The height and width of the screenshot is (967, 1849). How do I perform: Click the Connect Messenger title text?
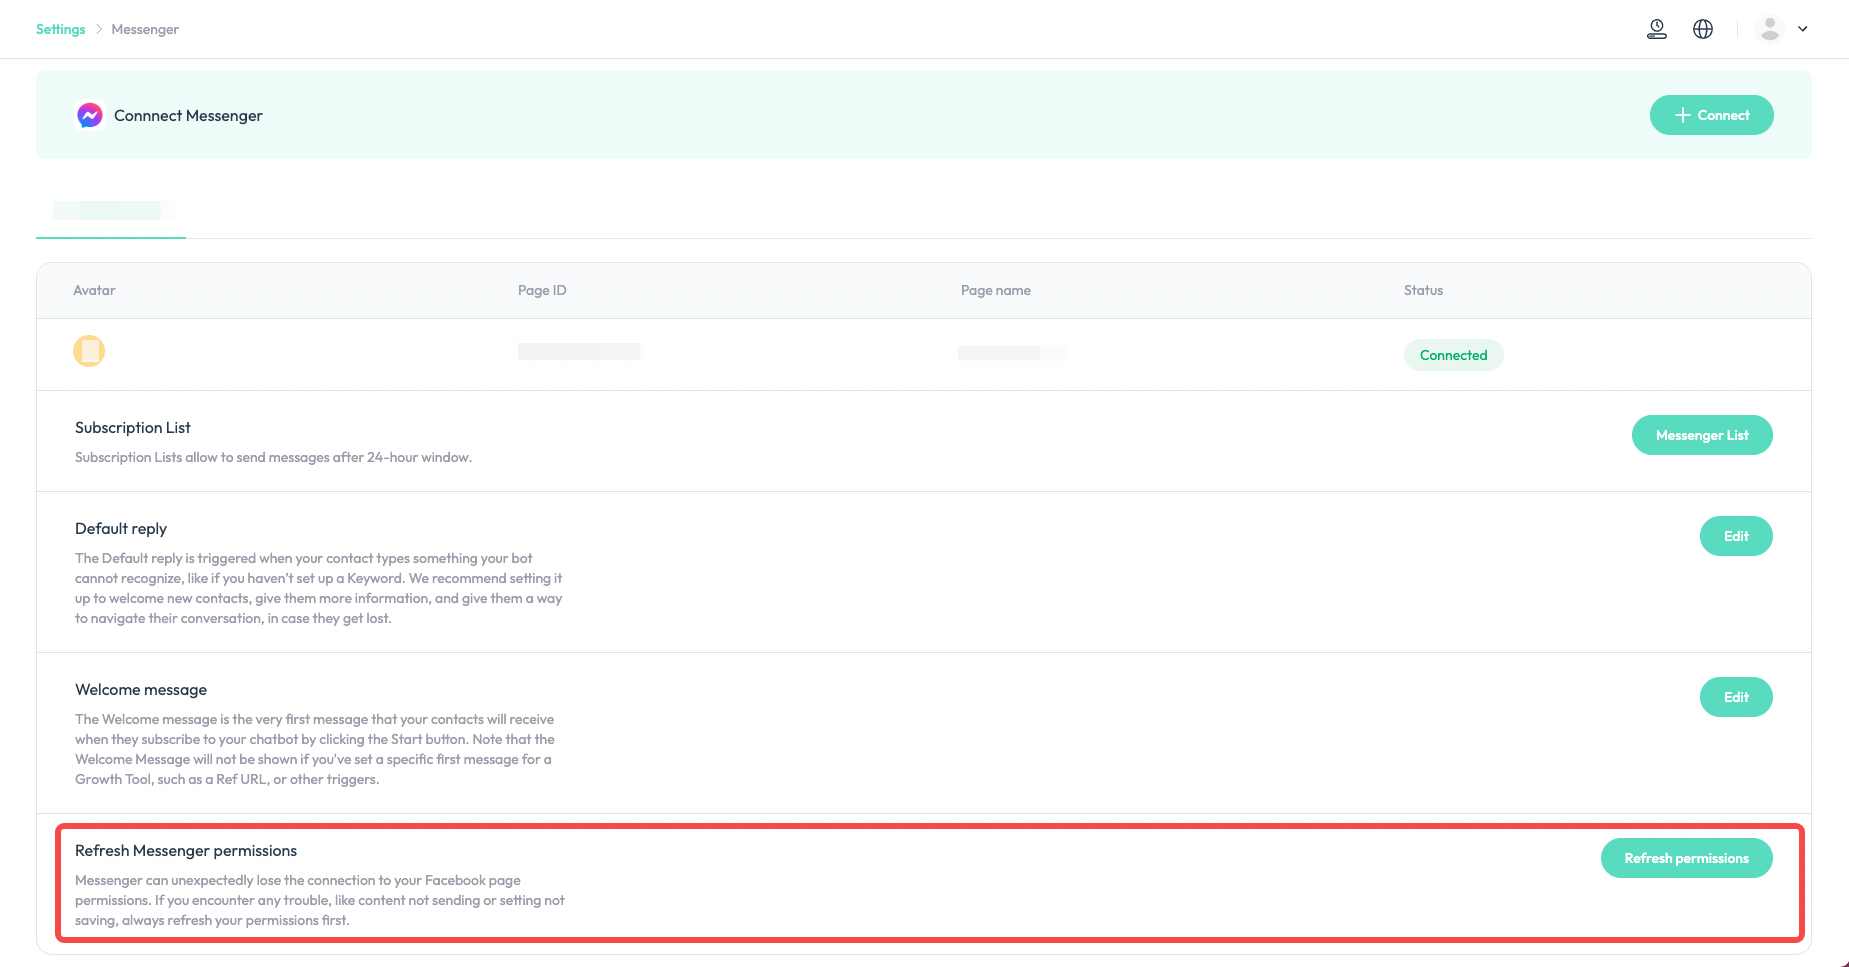point(188,115)
